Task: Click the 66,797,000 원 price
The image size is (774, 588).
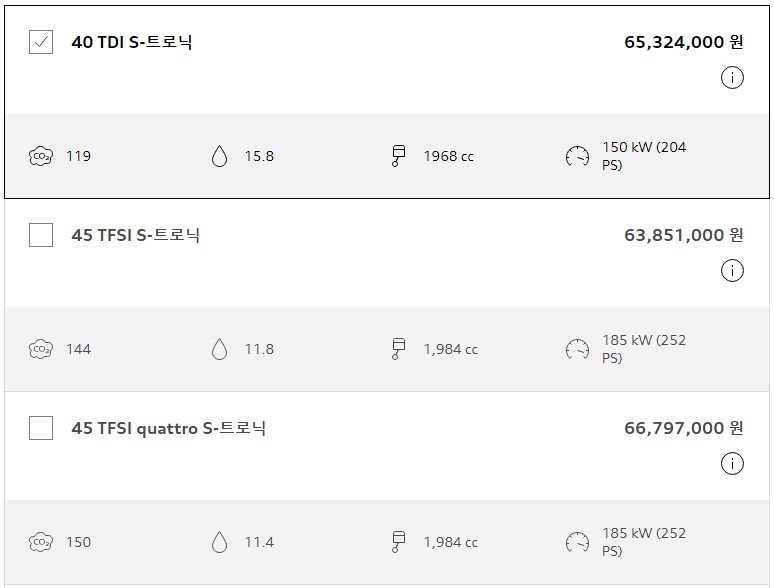Action: pos(684,428)
